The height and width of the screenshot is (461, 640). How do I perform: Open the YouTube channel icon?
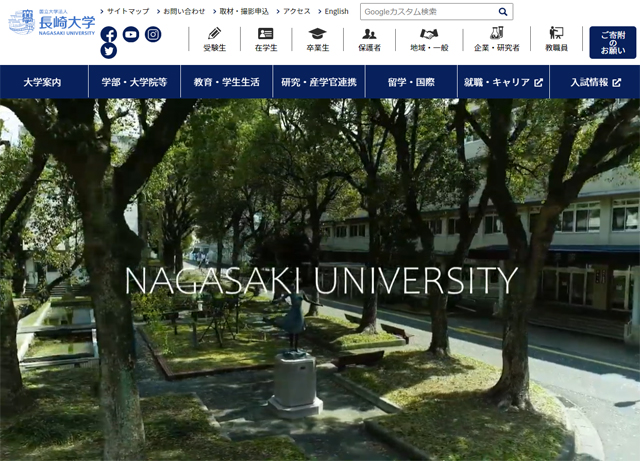click(131, 35)
